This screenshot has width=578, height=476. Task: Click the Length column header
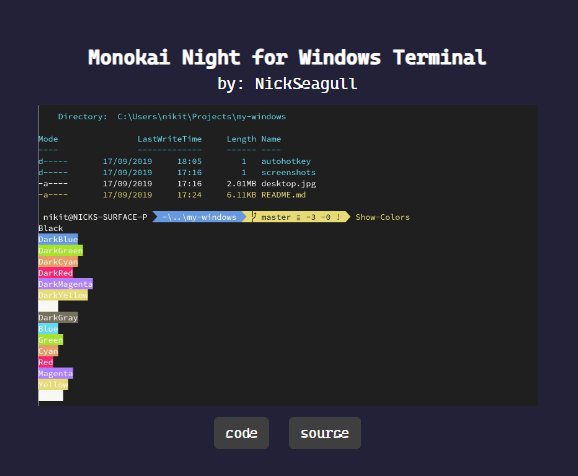241,139
